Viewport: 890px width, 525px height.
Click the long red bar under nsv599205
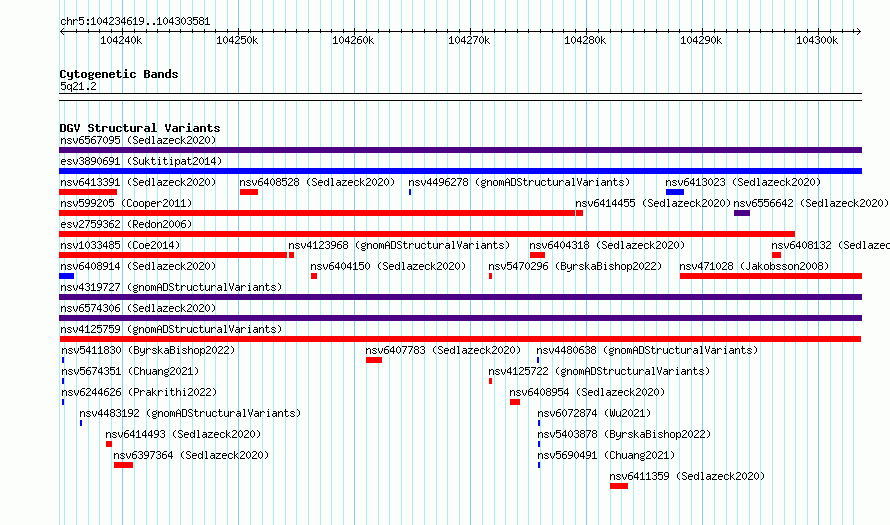(317, 213)
